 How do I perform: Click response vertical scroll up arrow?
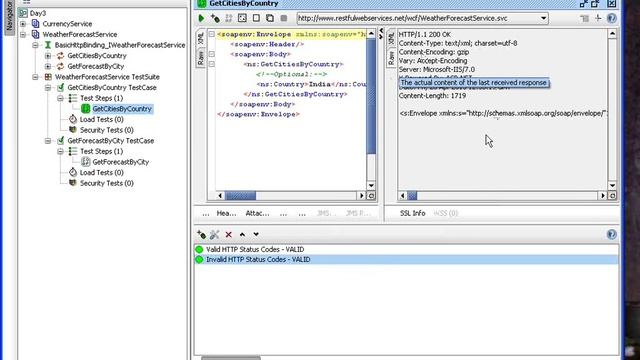(x=612, y=34)
